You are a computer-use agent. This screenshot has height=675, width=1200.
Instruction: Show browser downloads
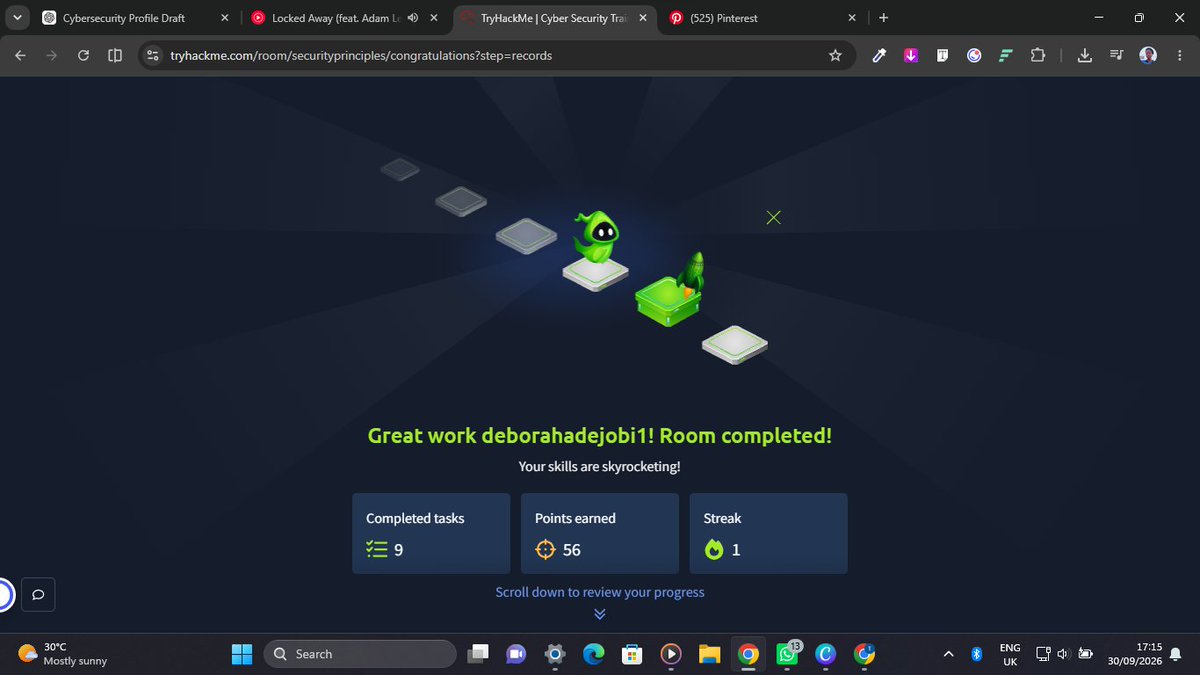[x=1085, y=56]
